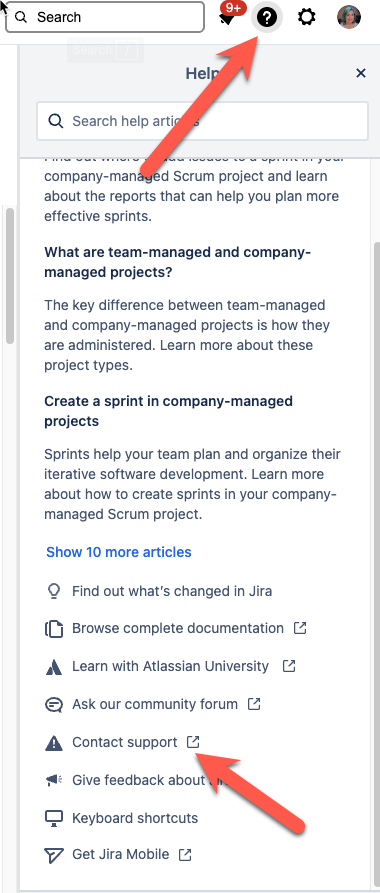
Task: Expand Show 10 more articles
Action: pyautogui.click(x=119, y=552)
